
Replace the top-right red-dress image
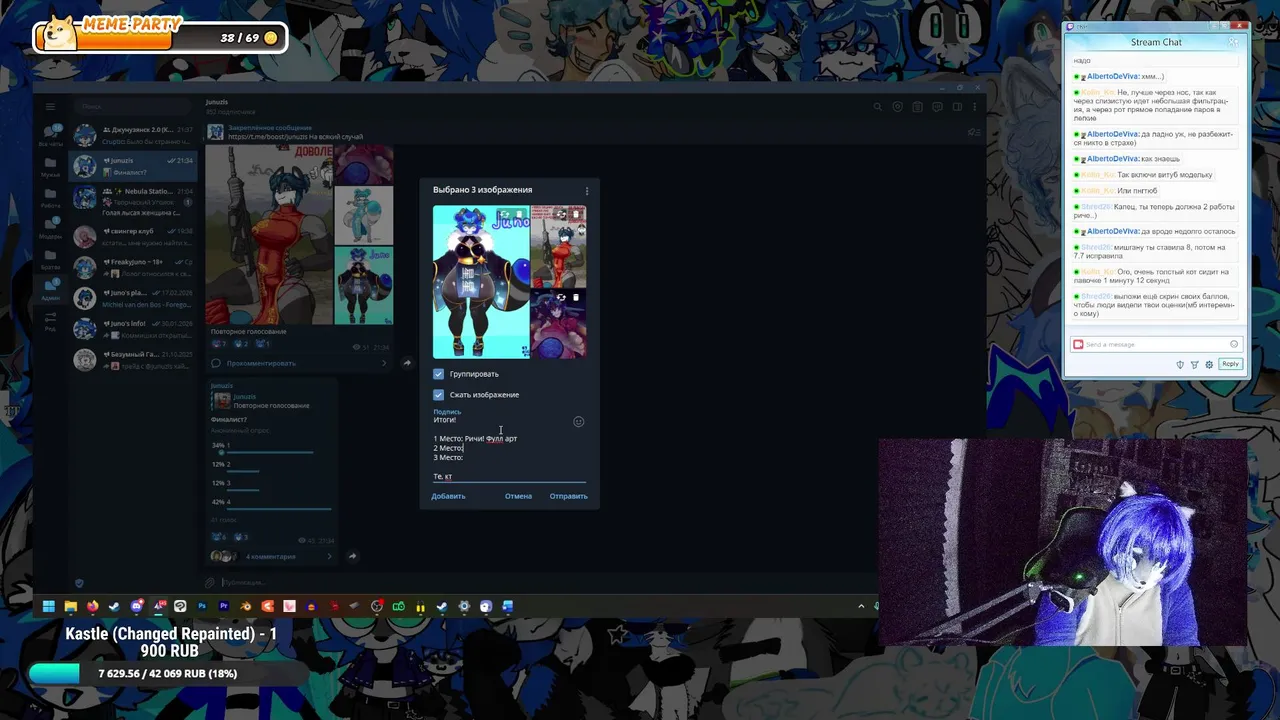561,214
